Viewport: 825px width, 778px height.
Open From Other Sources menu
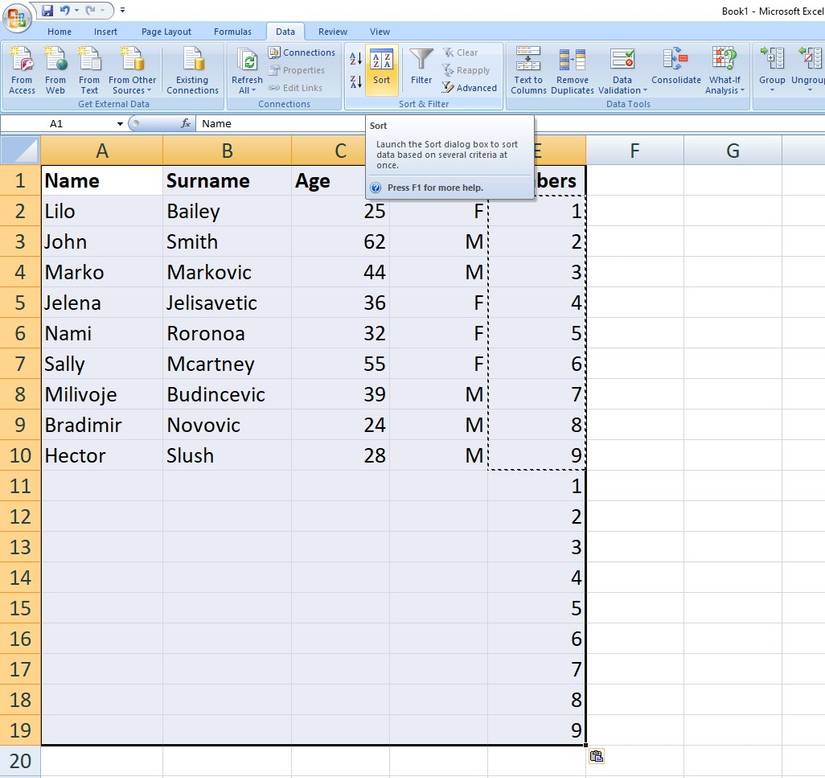pos(132,70)
